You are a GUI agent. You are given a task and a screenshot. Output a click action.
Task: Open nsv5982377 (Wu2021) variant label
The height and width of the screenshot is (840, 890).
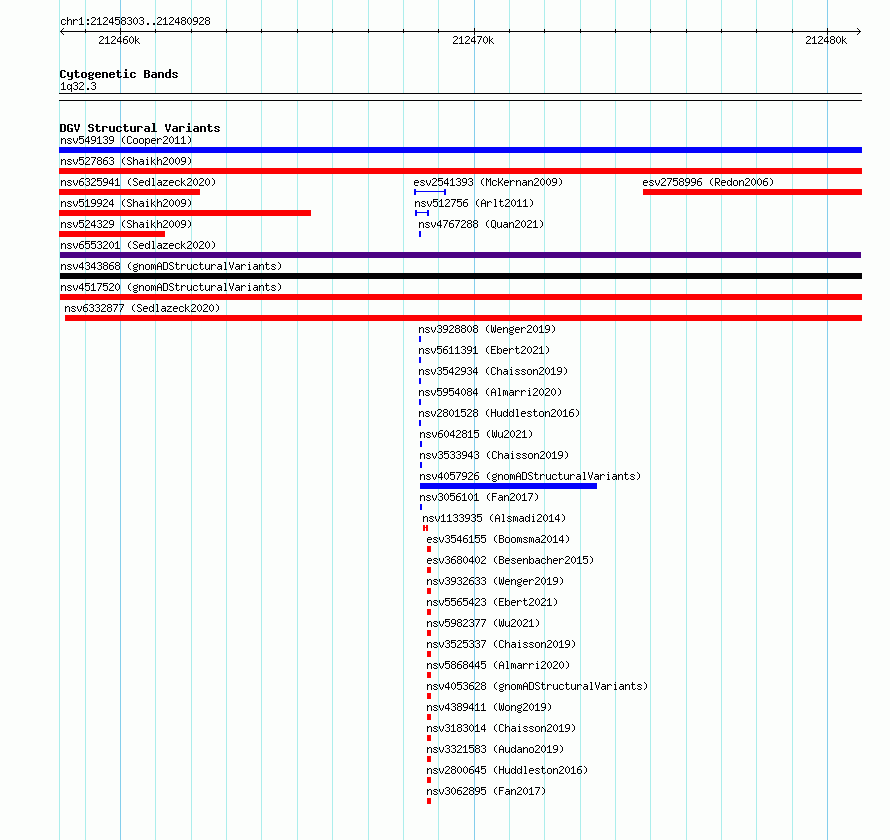click(x=483, y=623)
